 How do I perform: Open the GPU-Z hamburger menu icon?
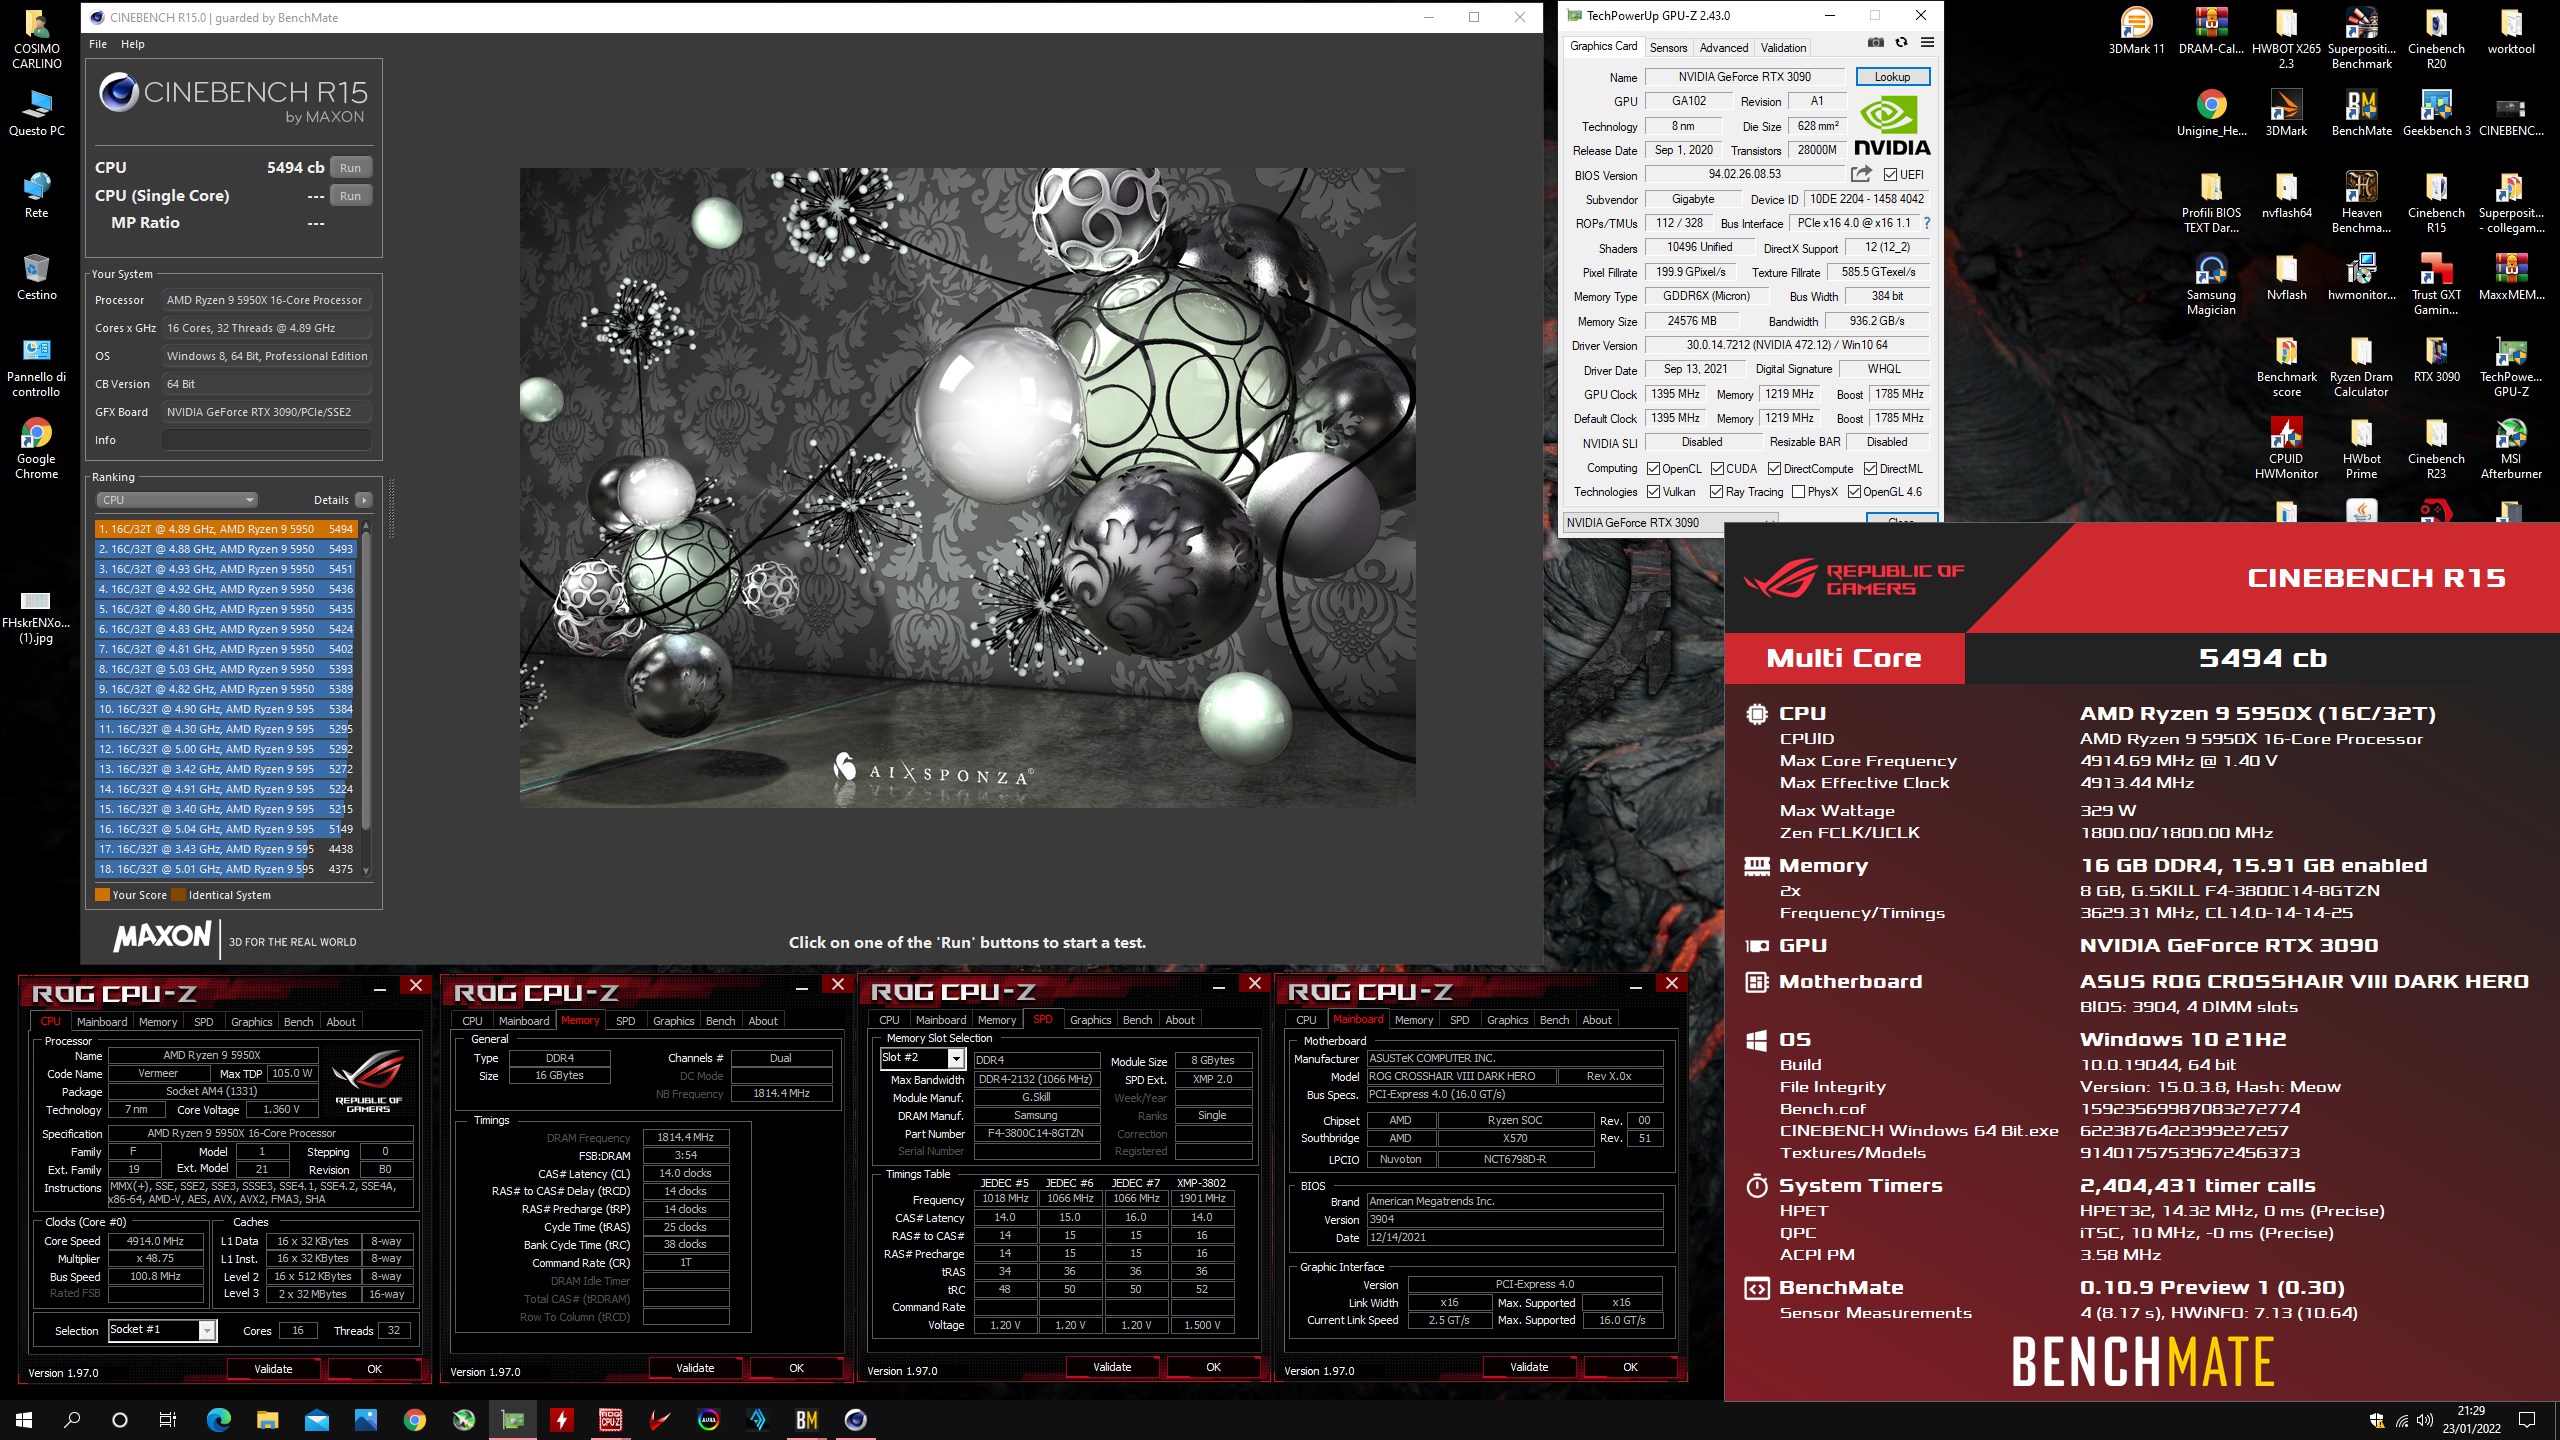pyautogui.click(x=1927, y=42)
